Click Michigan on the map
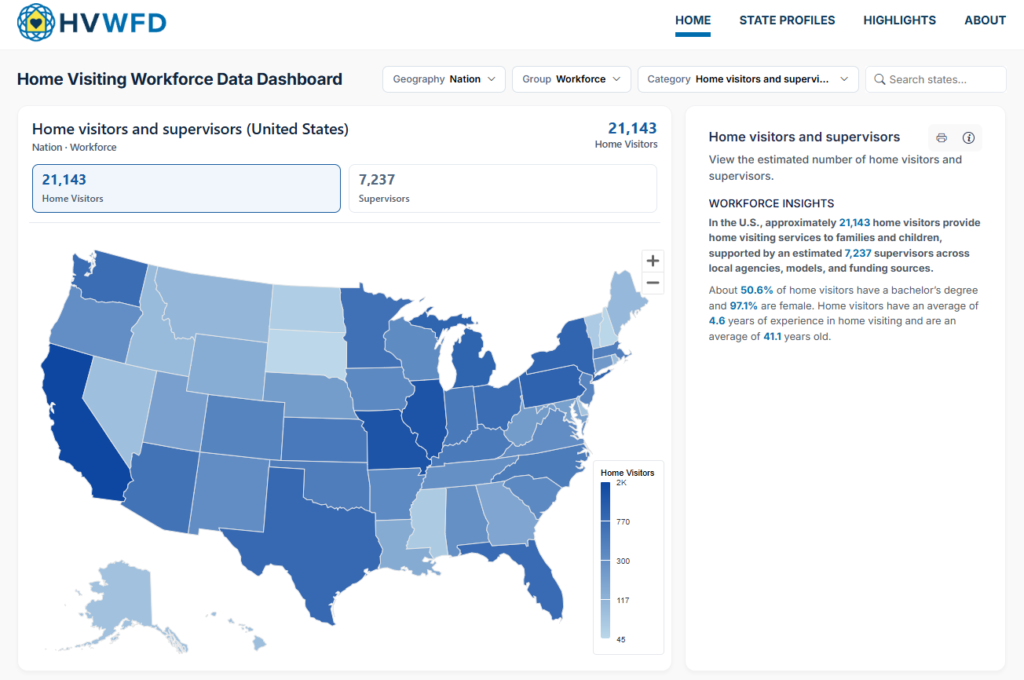The width and height of the screenshot is (1024, 680). tap(472, 359)
